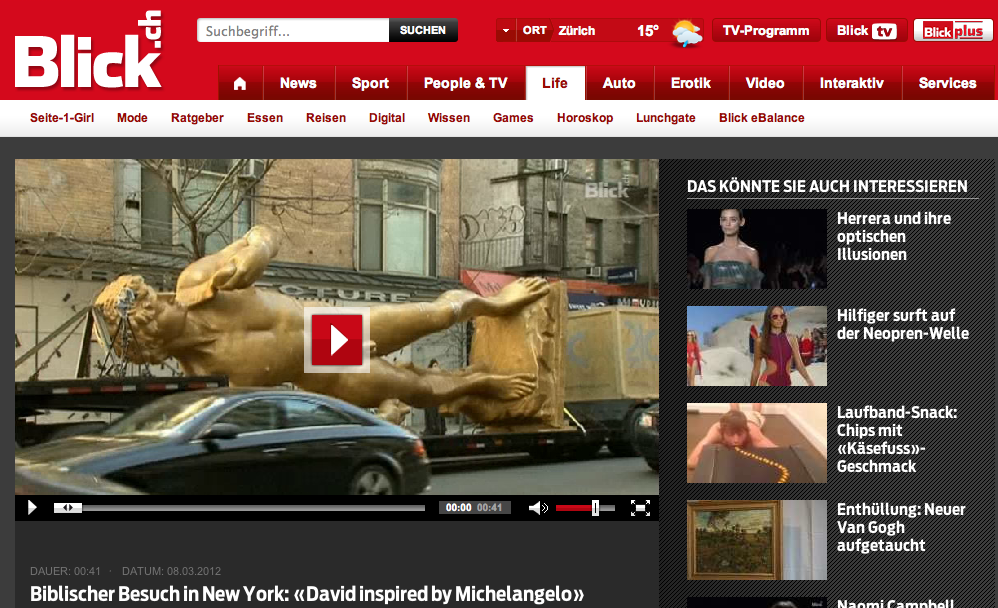Open the Blick tv channel
The width and height of the screenshot is (998, 608).
click(866, 31)
